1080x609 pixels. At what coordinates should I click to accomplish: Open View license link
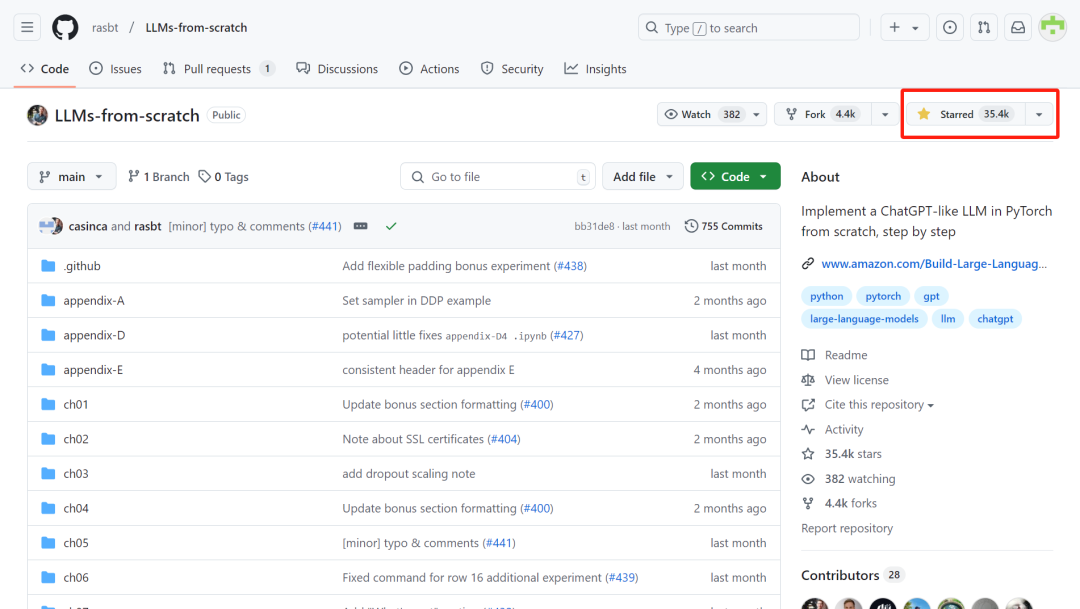857,380
